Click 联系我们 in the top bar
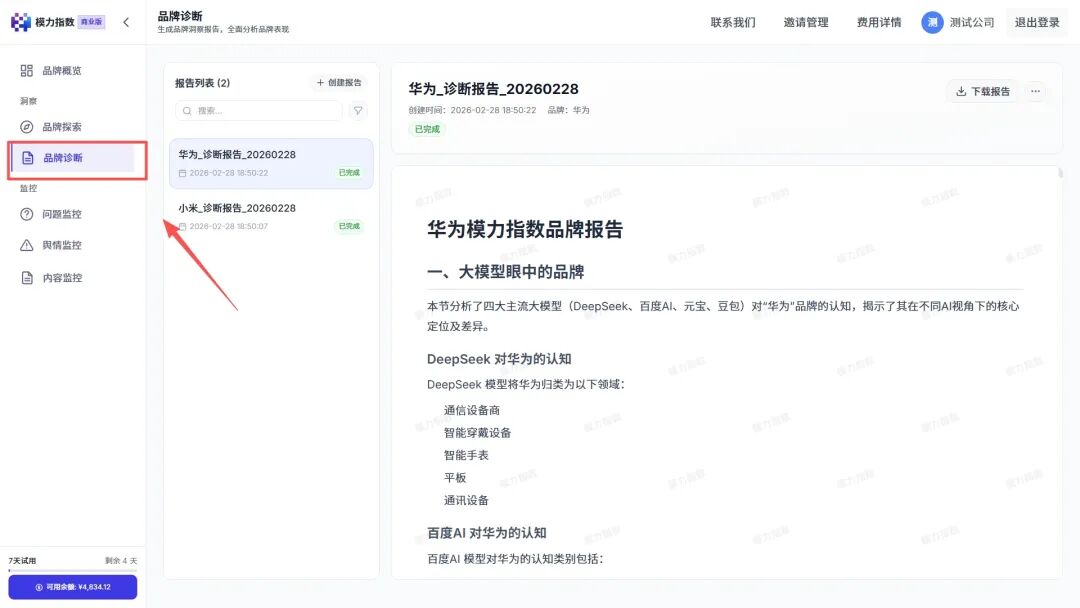 click(733, 22)
